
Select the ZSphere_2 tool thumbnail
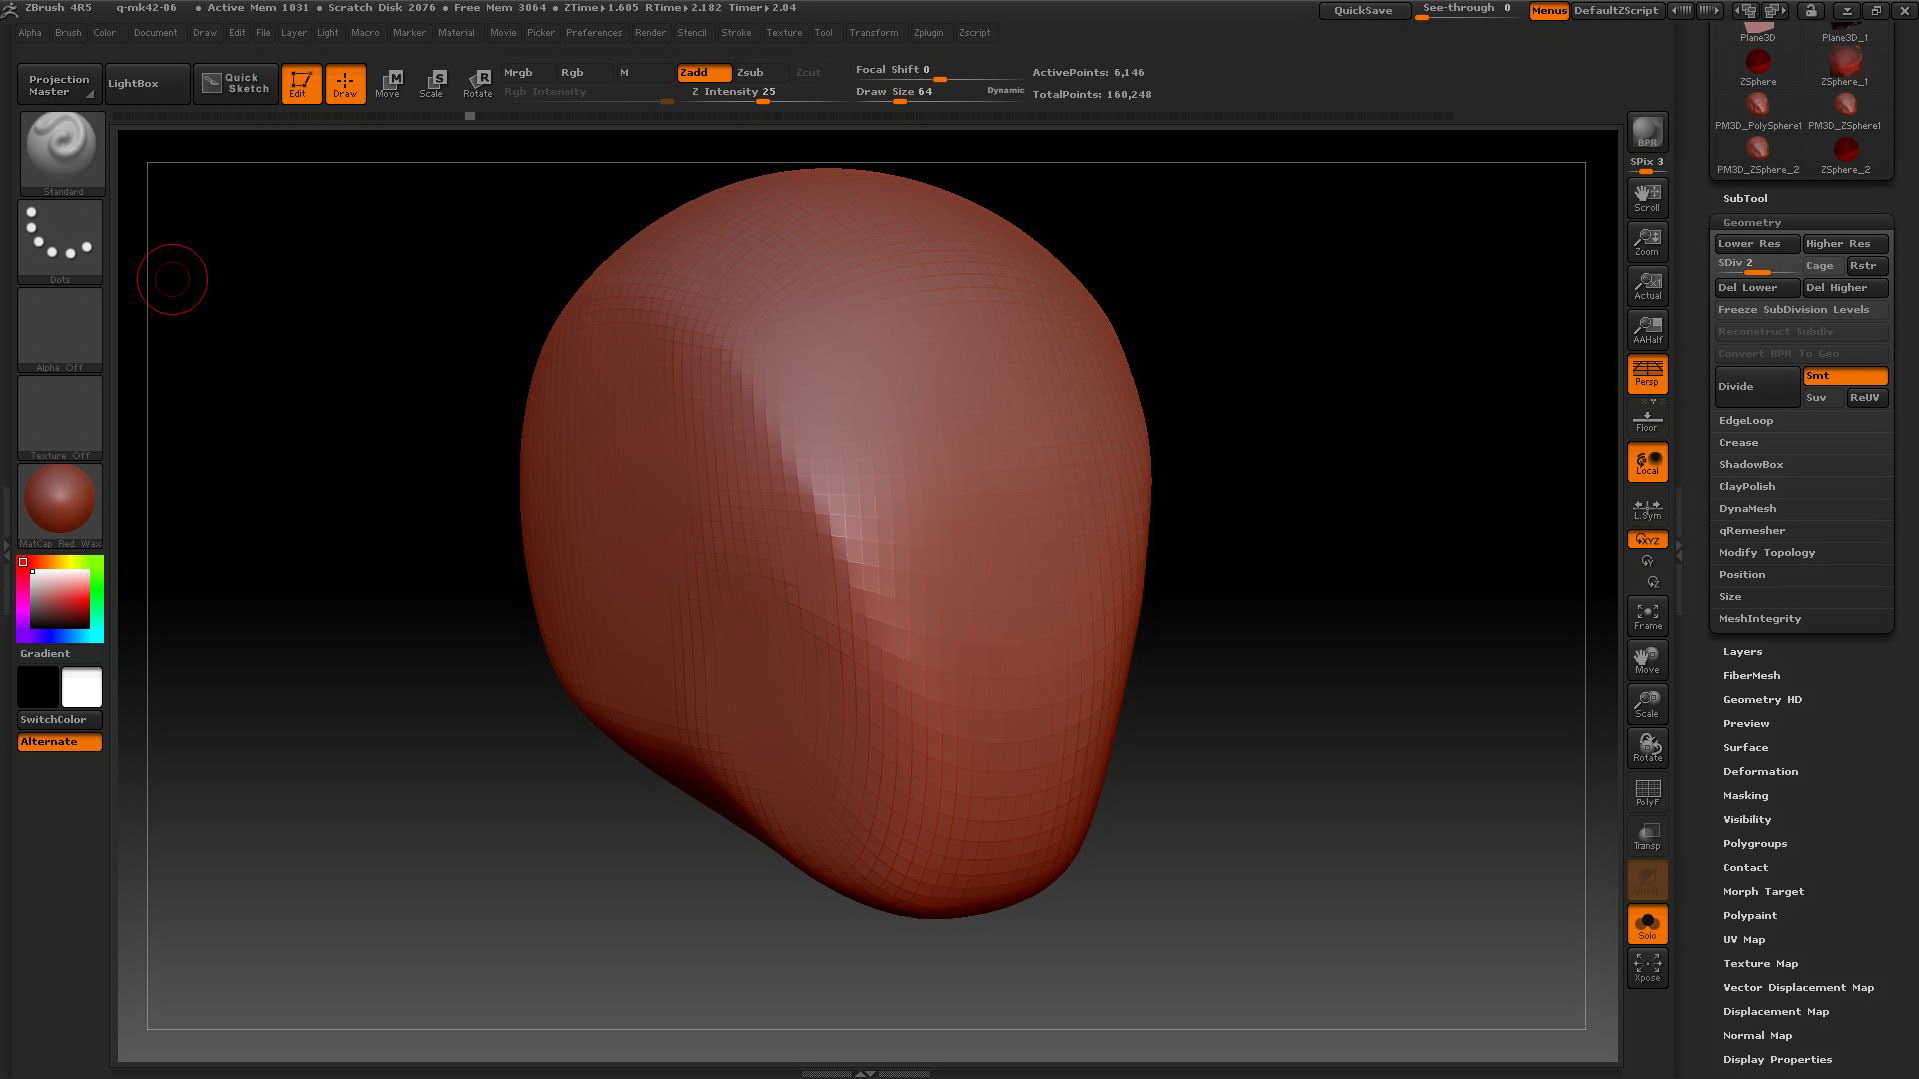[1845, 156]
